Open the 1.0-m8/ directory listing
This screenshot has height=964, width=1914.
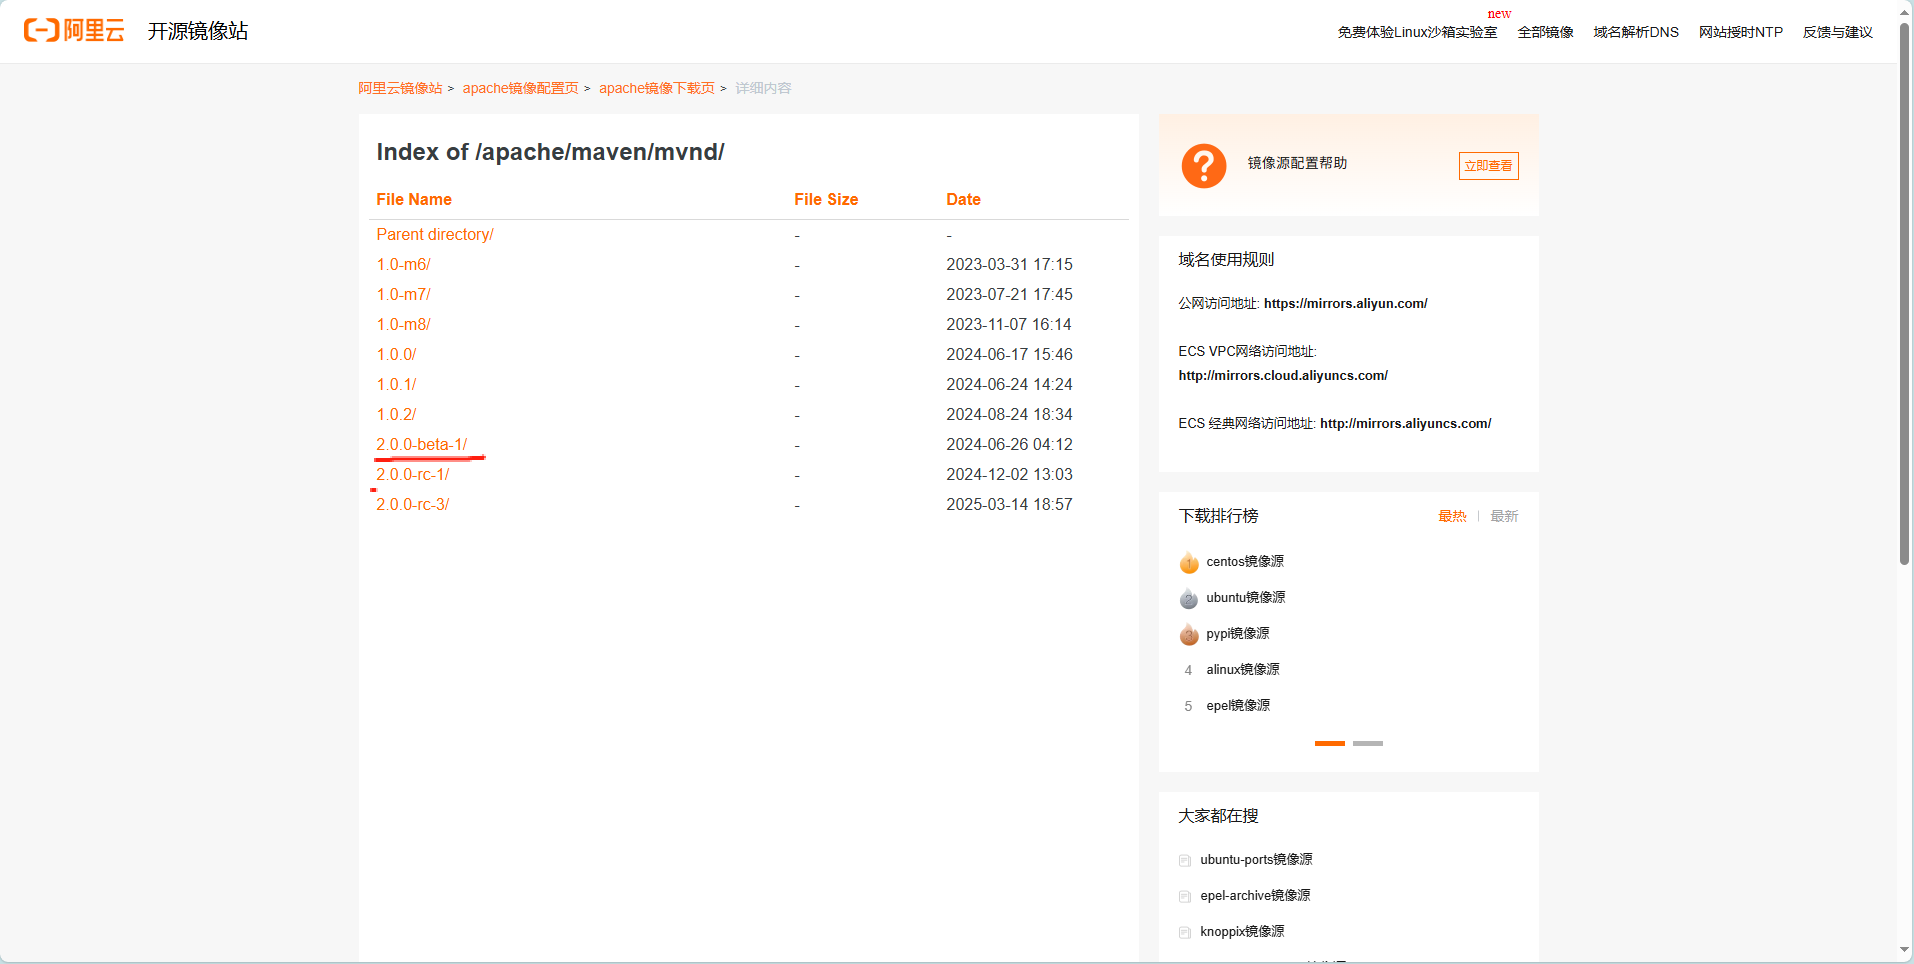pyautogui.click(x=402, y=324)
